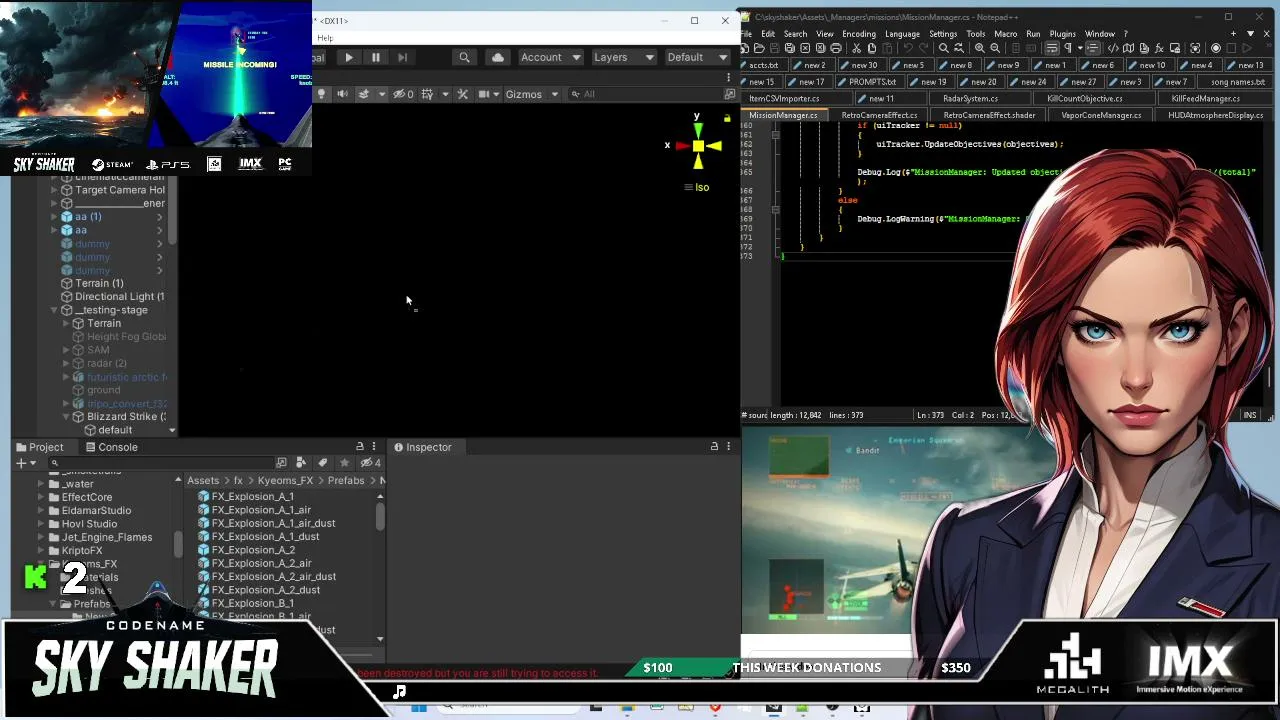Pause the Unity game preview
Image resolution: width=1280 pixels, height=720 pixels.
tap(375, 57)
